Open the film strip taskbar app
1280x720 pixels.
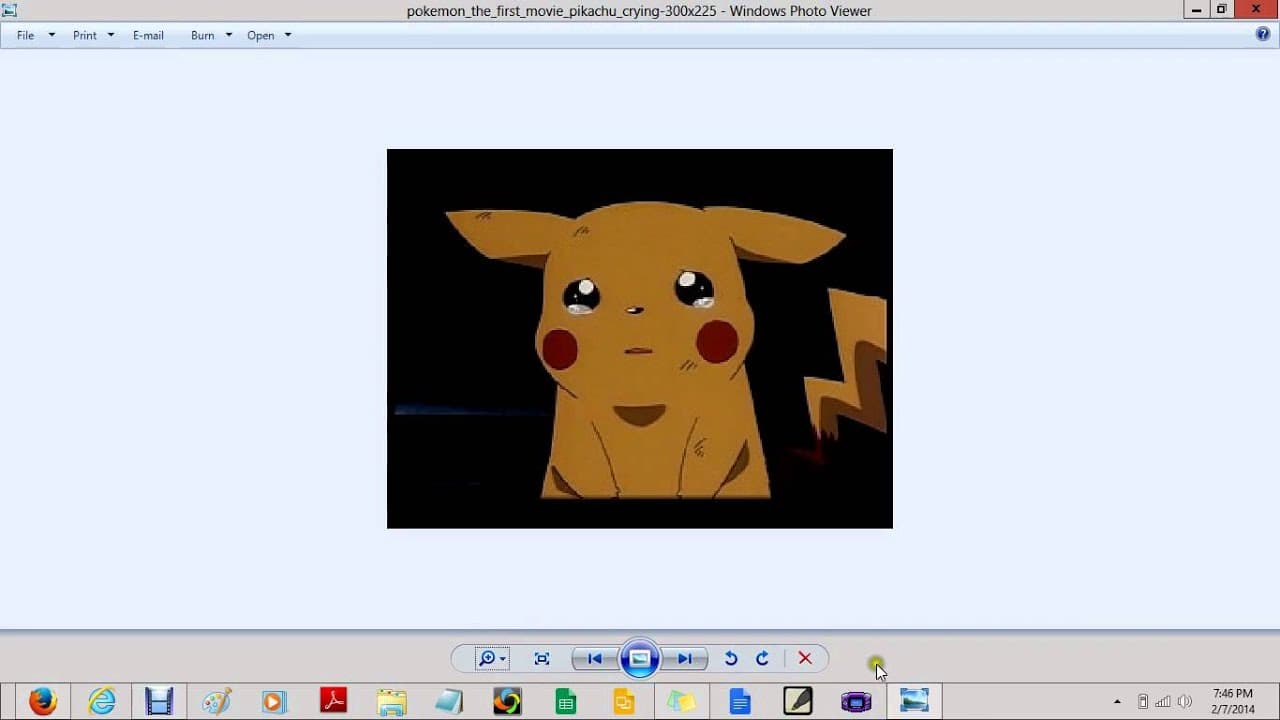(x=159, y=701)
